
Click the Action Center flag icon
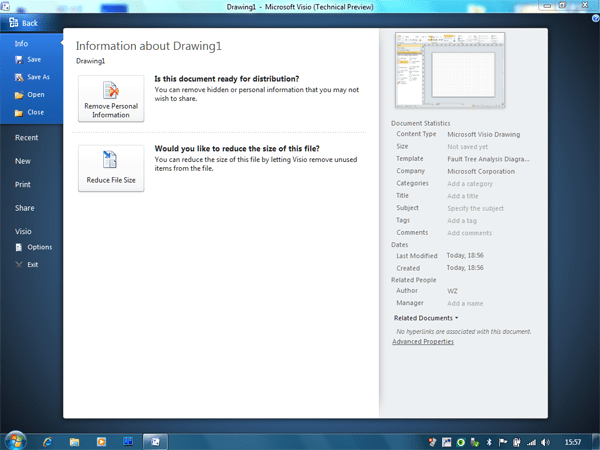[x=503, y=442]
